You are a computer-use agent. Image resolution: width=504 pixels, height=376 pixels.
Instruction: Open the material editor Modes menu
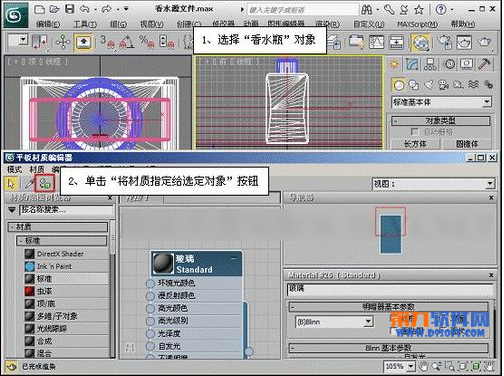15,169
